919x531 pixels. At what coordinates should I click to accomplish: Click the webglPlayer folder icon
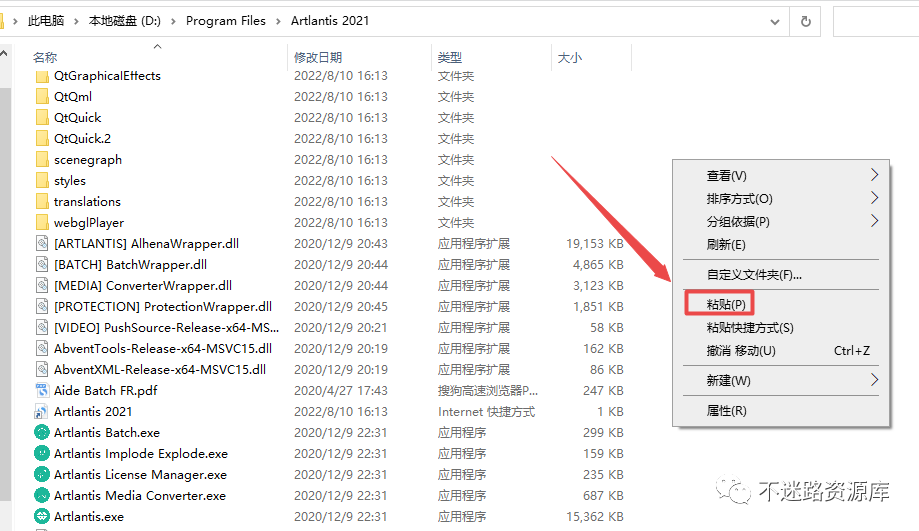click(x=42, y=223)
